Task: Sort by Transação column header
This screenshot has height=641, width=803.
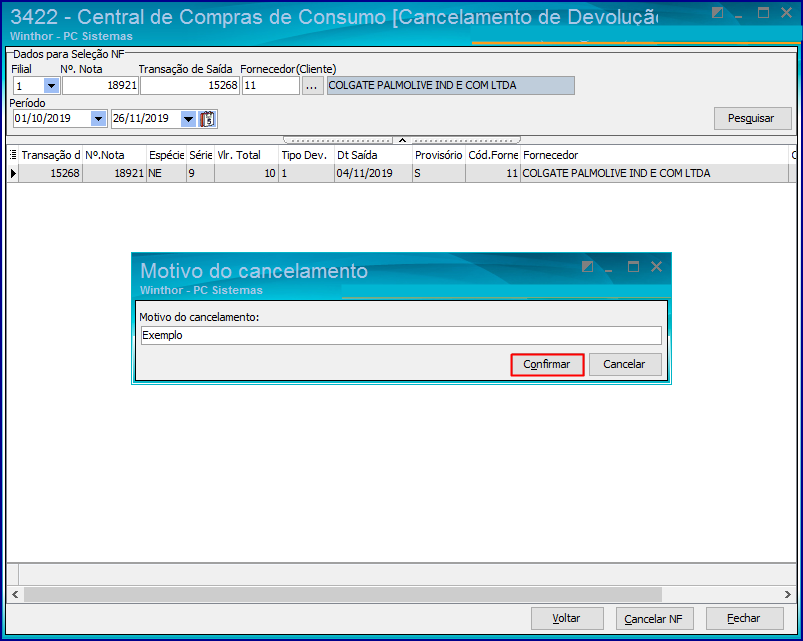Action: click(51, 155)
